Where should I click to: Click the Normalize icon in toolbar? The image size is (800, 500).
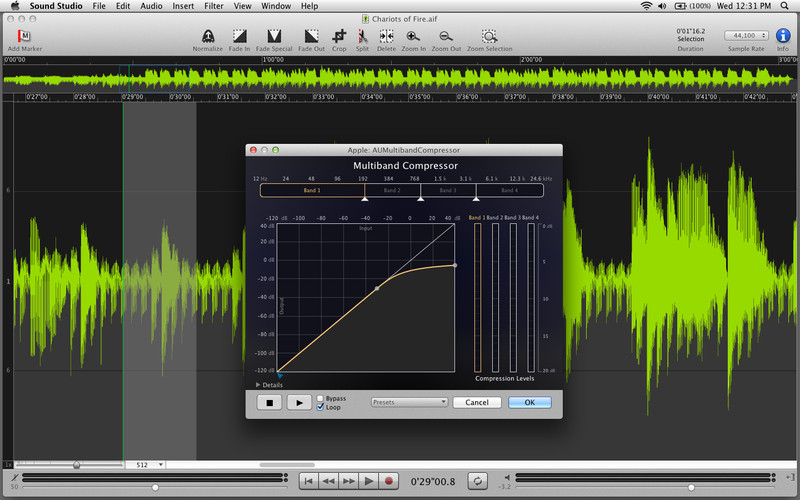pyautogui.click(x=207, y=36)
